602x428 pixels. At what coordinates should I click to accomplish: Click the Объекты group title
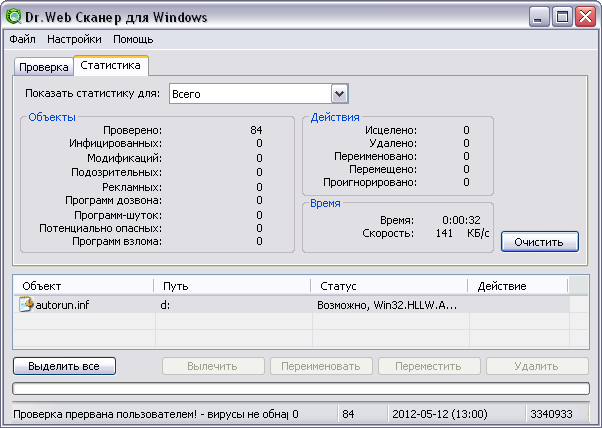click(x=52, y=117)
